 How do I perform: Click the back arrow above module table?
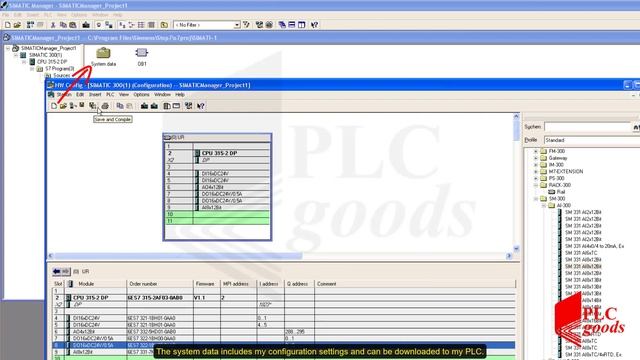[57, 271]
